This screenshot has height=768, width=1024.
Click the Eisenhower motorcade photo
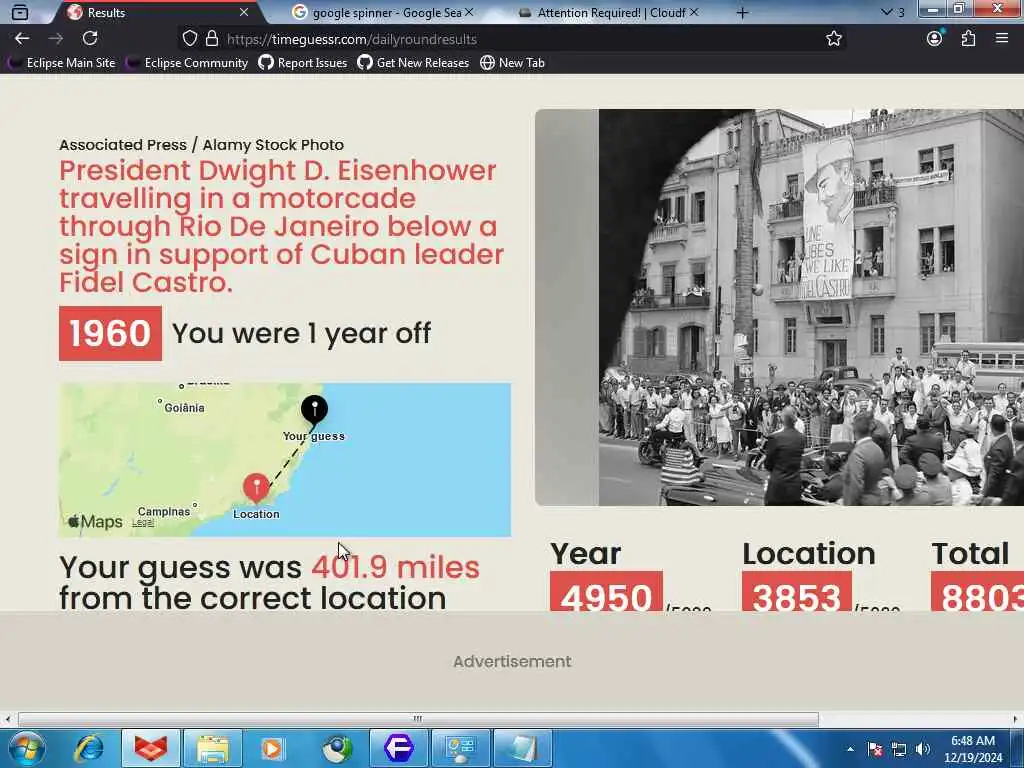point(811,307)
